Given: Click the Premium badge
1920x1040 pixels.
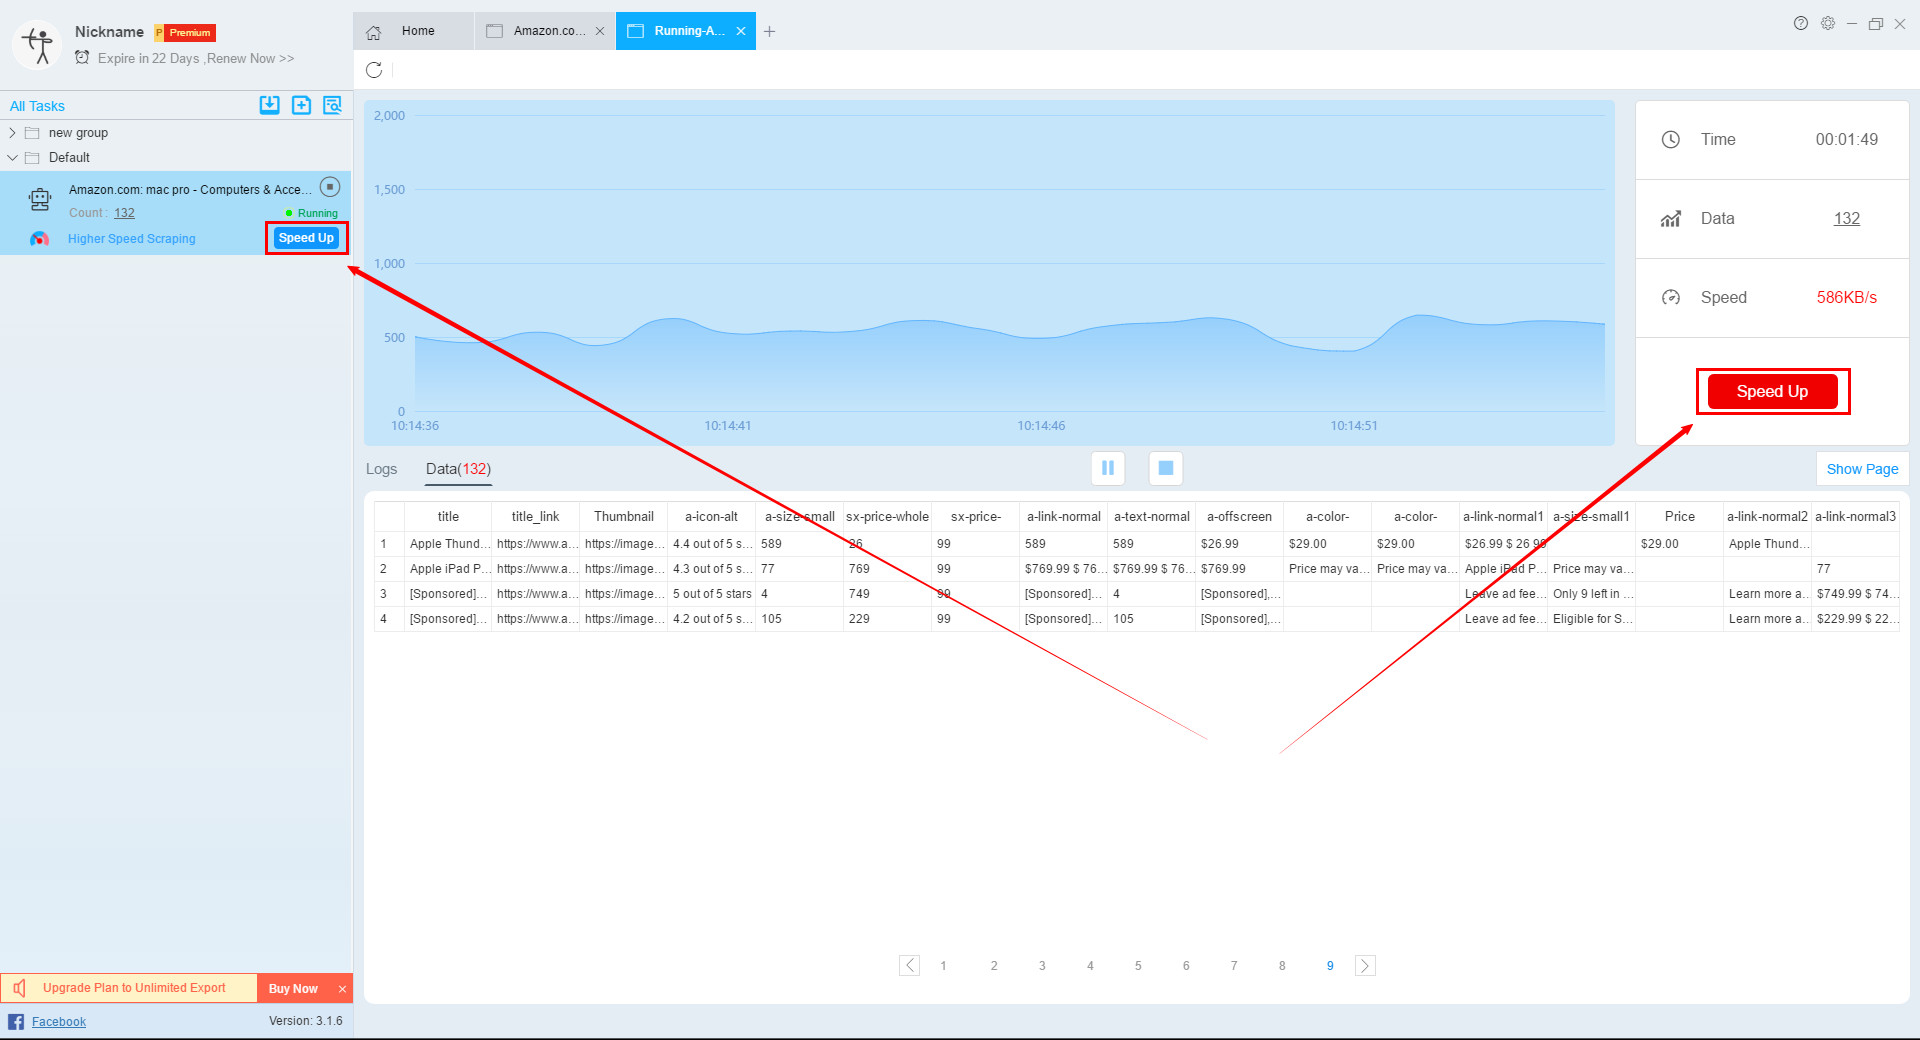Looking at the screenshot, I should [x=186, y=33].
